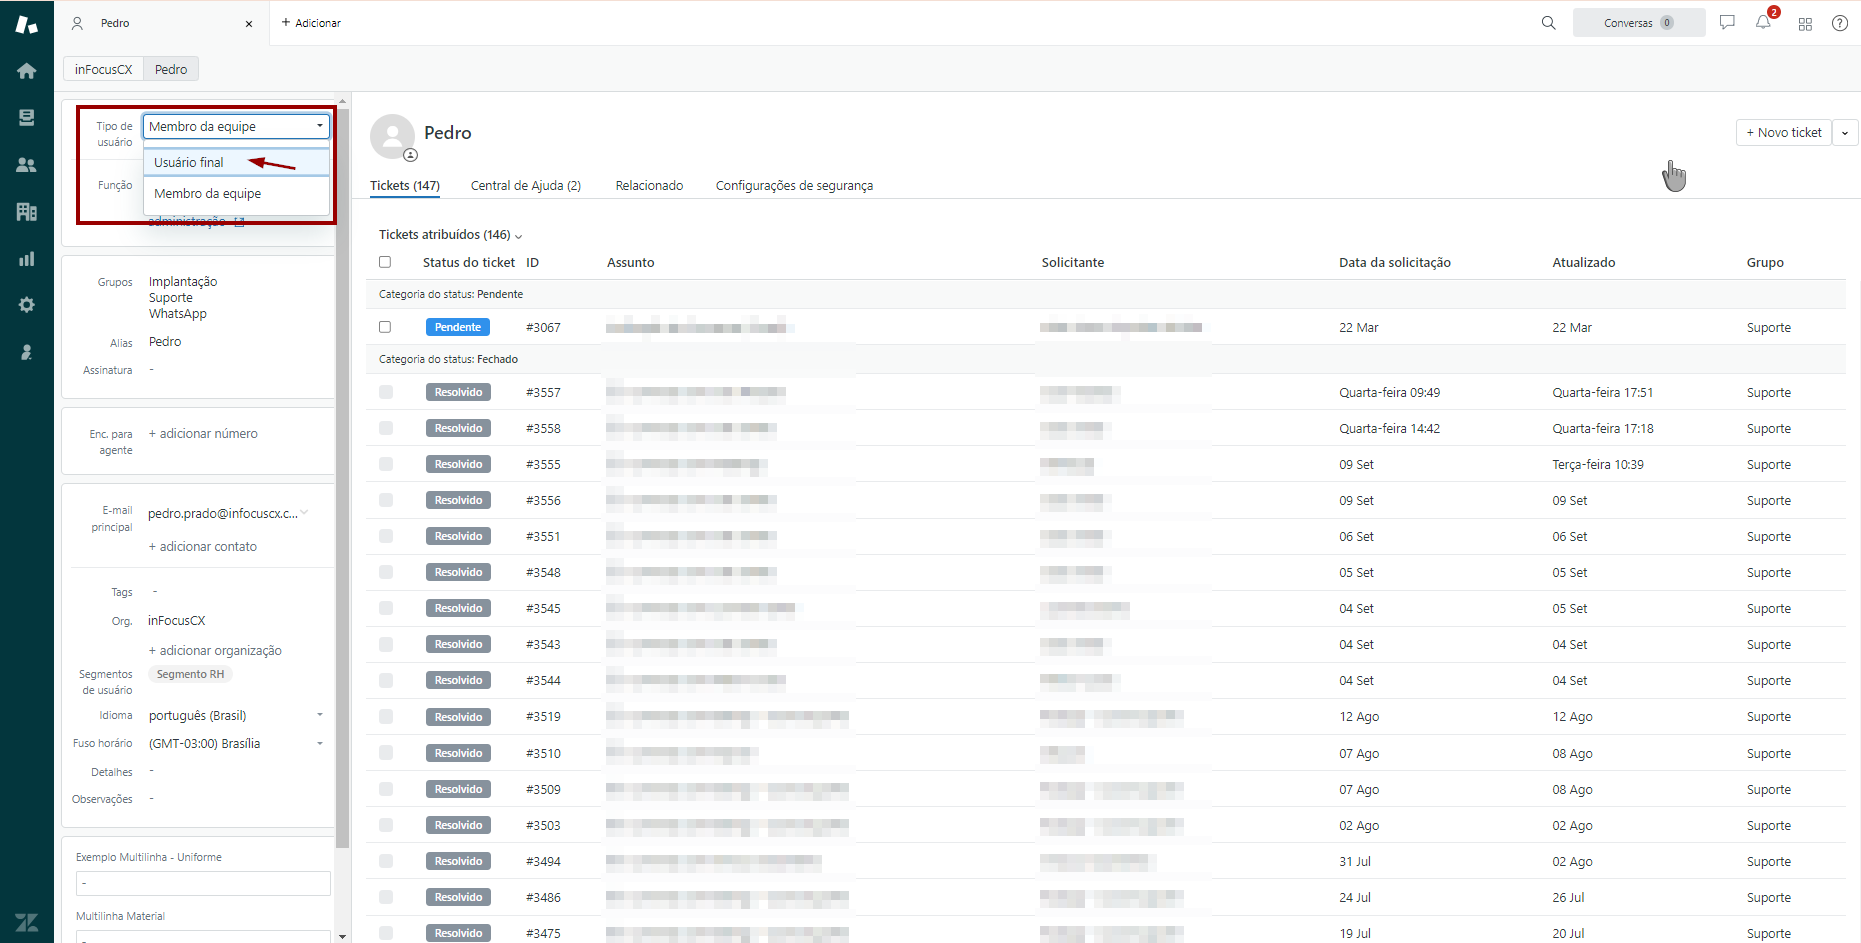
Task: Open the products grid icon
Action: pos(1805,24)
